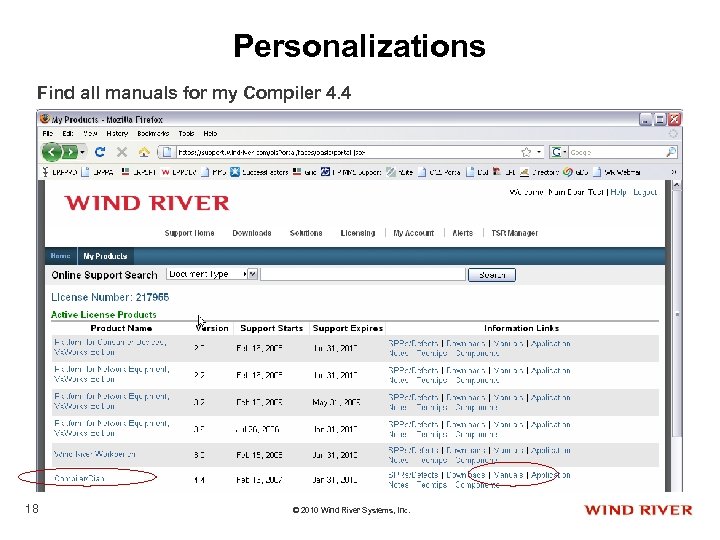Viewport: 720px width, 540px height.
Task: Open the Help menu
Action: point(210,134)
